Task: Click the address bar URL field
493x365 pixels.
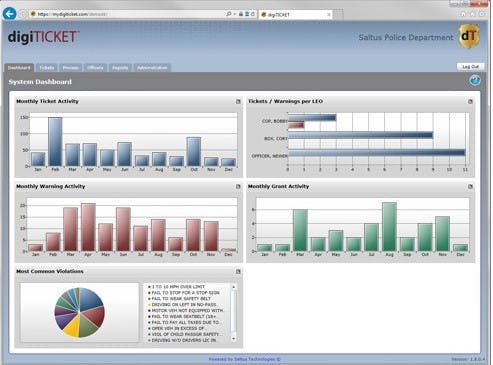Action: pyautogui.click(x=127, y=14)
